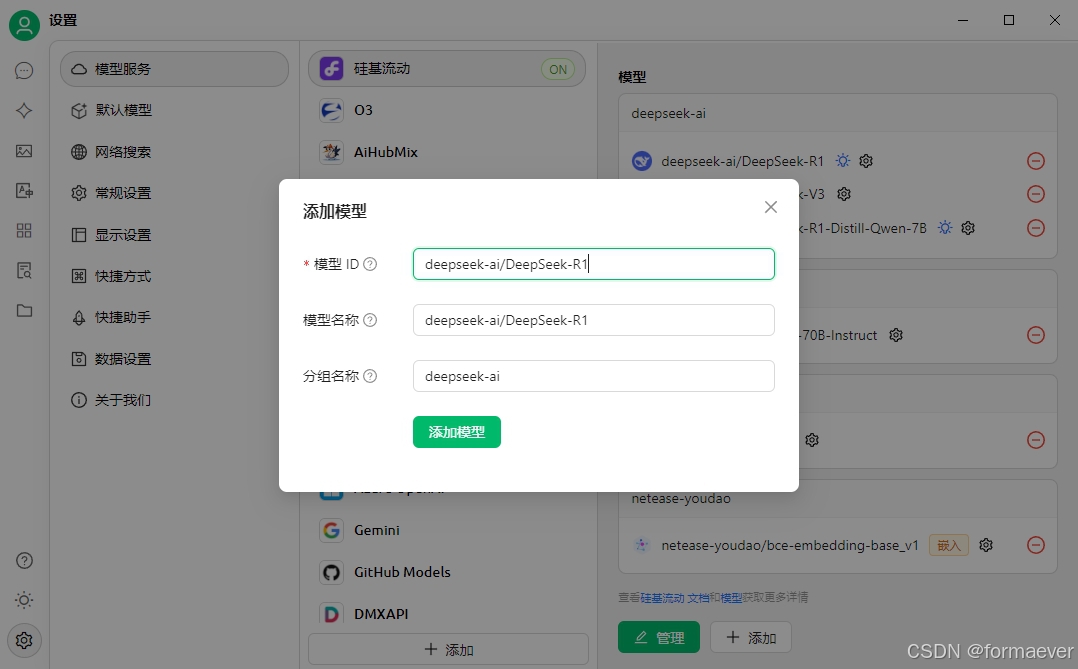
Task: Open settings gear for the V3 model
Action: coord(844,194)
